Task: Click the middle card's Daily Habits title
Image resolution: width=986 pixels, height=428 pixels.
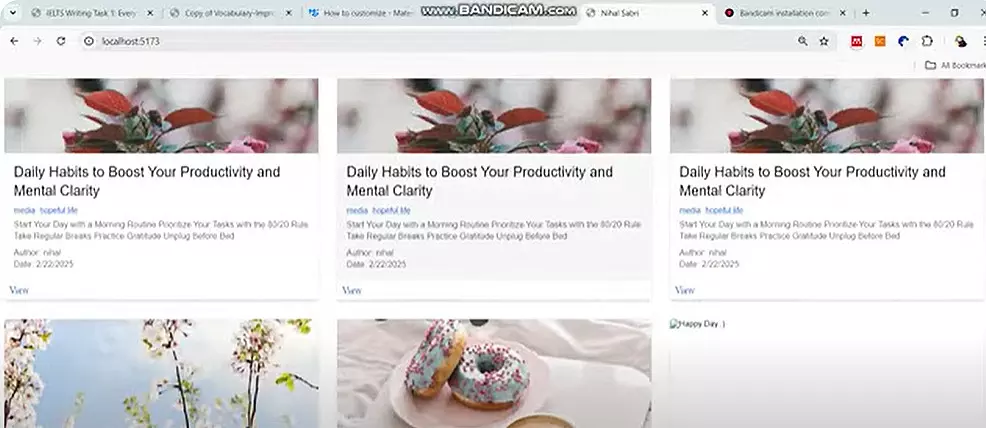Action: [x=480, y=181]
